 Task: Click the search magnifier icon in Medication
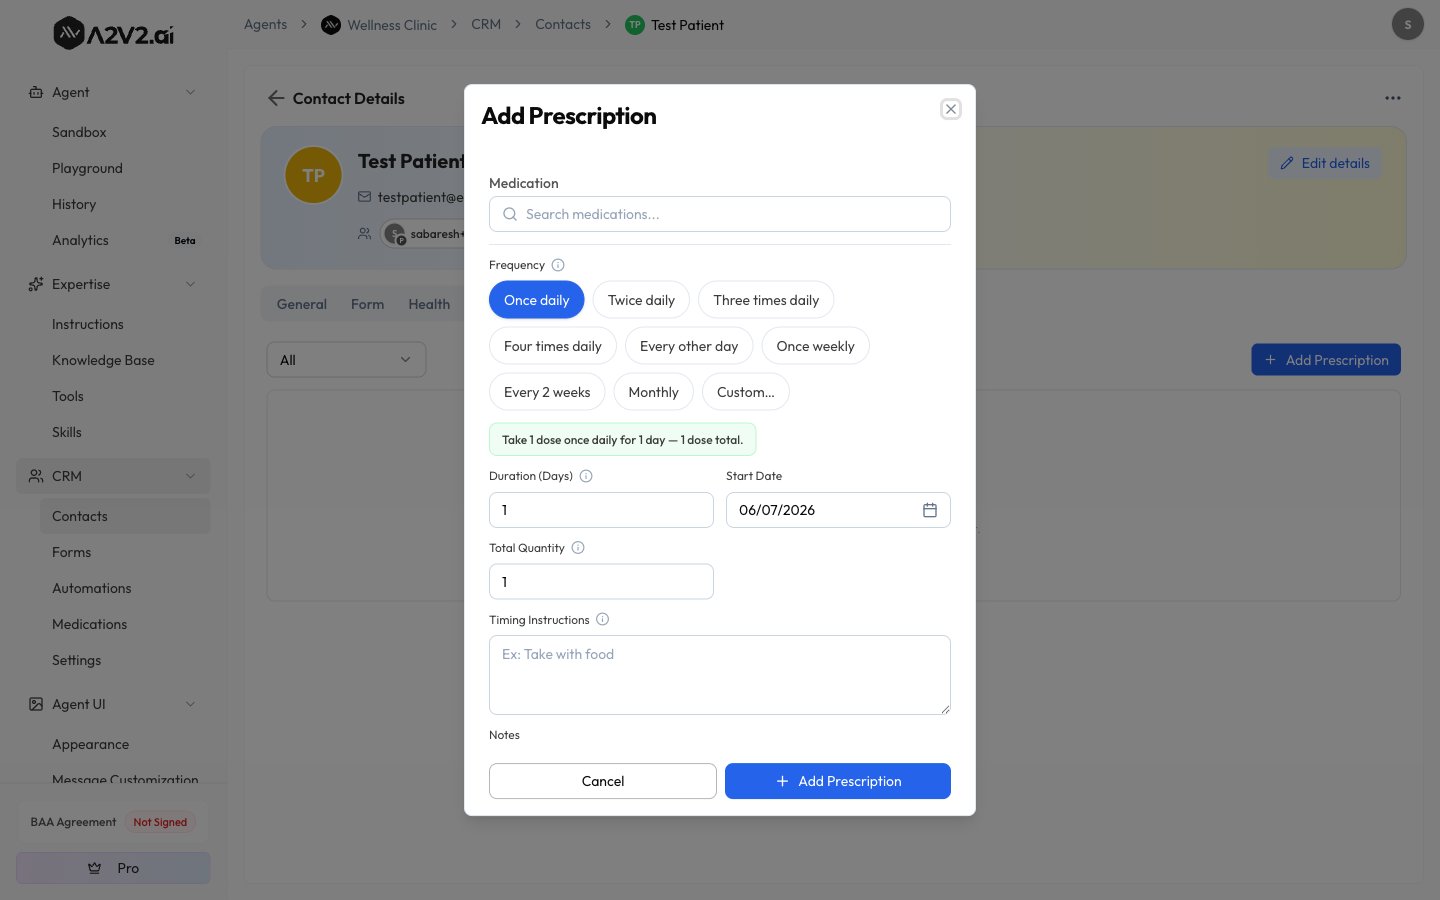coord(510,214)
